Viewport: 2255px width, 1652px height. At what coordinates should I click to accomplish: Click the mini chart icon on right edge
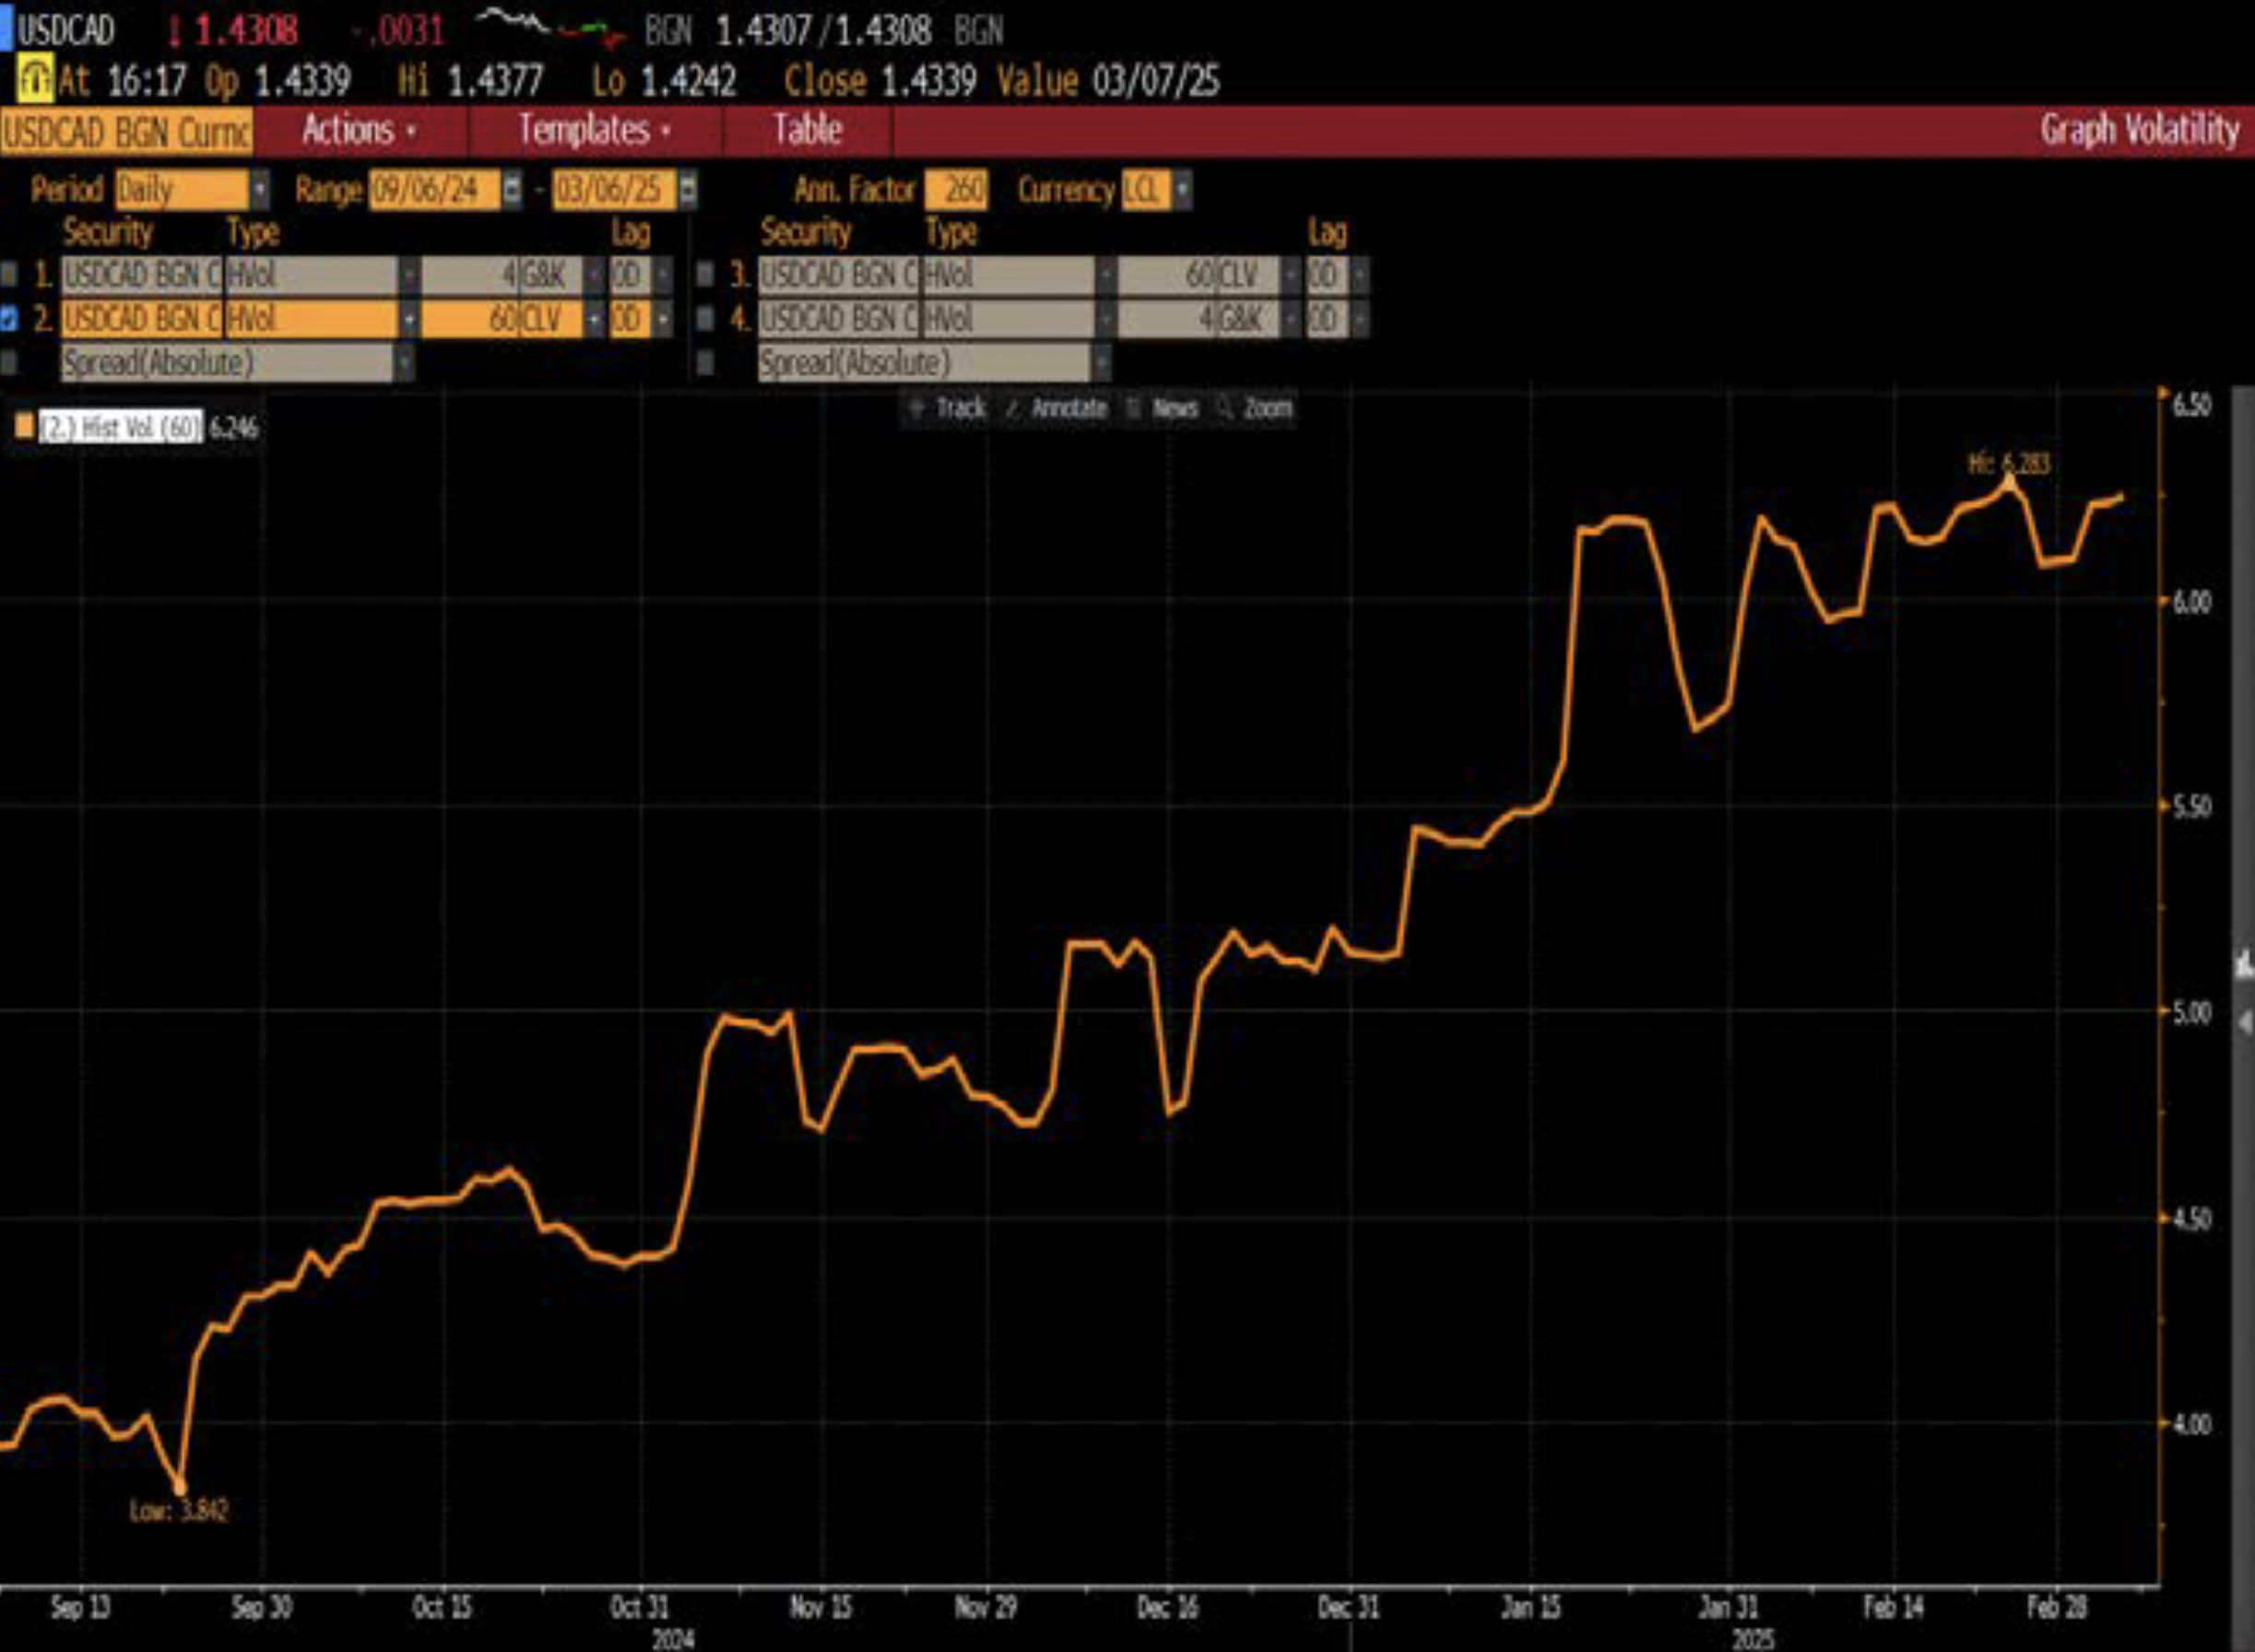(x=2244, y=963)
